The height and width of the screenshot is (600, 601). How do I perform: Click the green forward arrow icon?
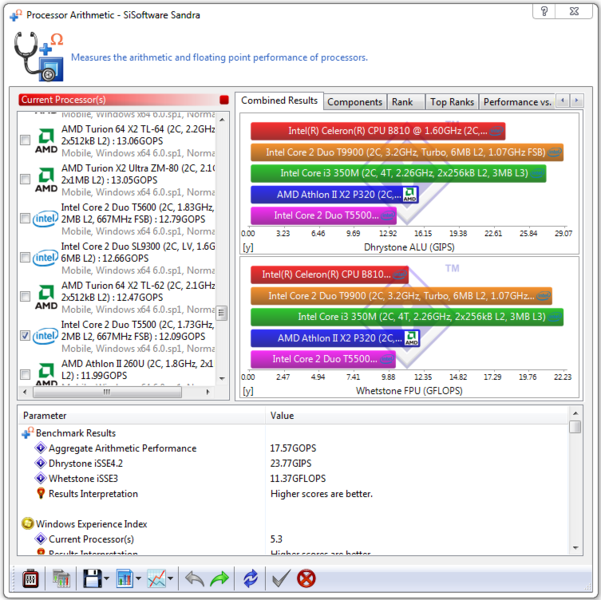pos(220,579)
